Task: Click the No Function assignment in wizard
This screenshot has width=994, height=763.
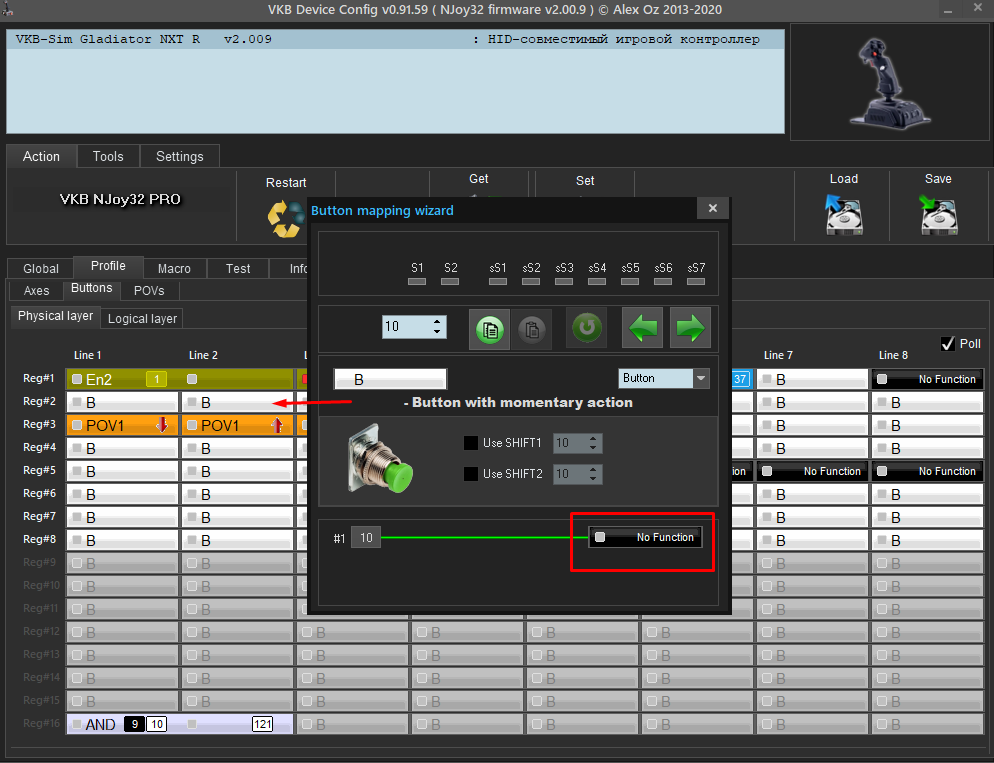Action: coord(645,537)
